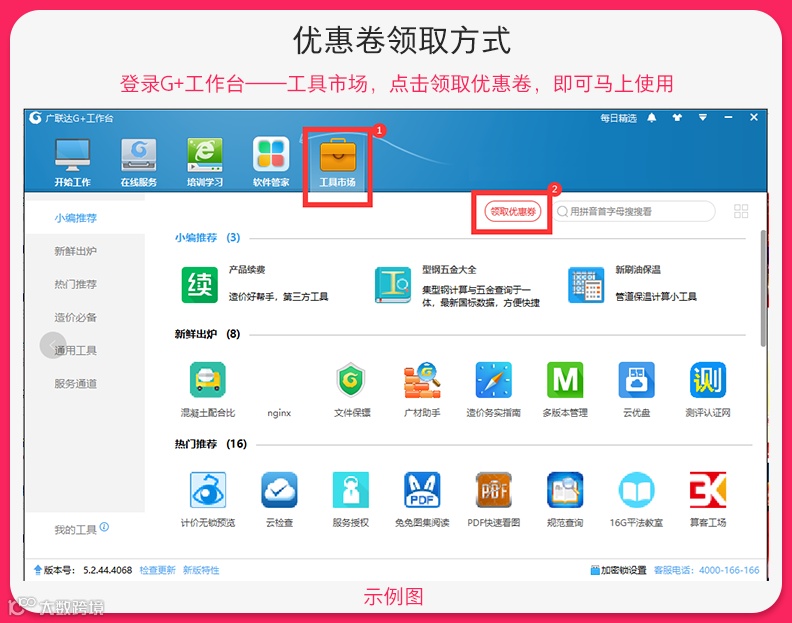Launch 计价无锁预览 eye icon
This screenshot has height=623, width=792.
208,490
